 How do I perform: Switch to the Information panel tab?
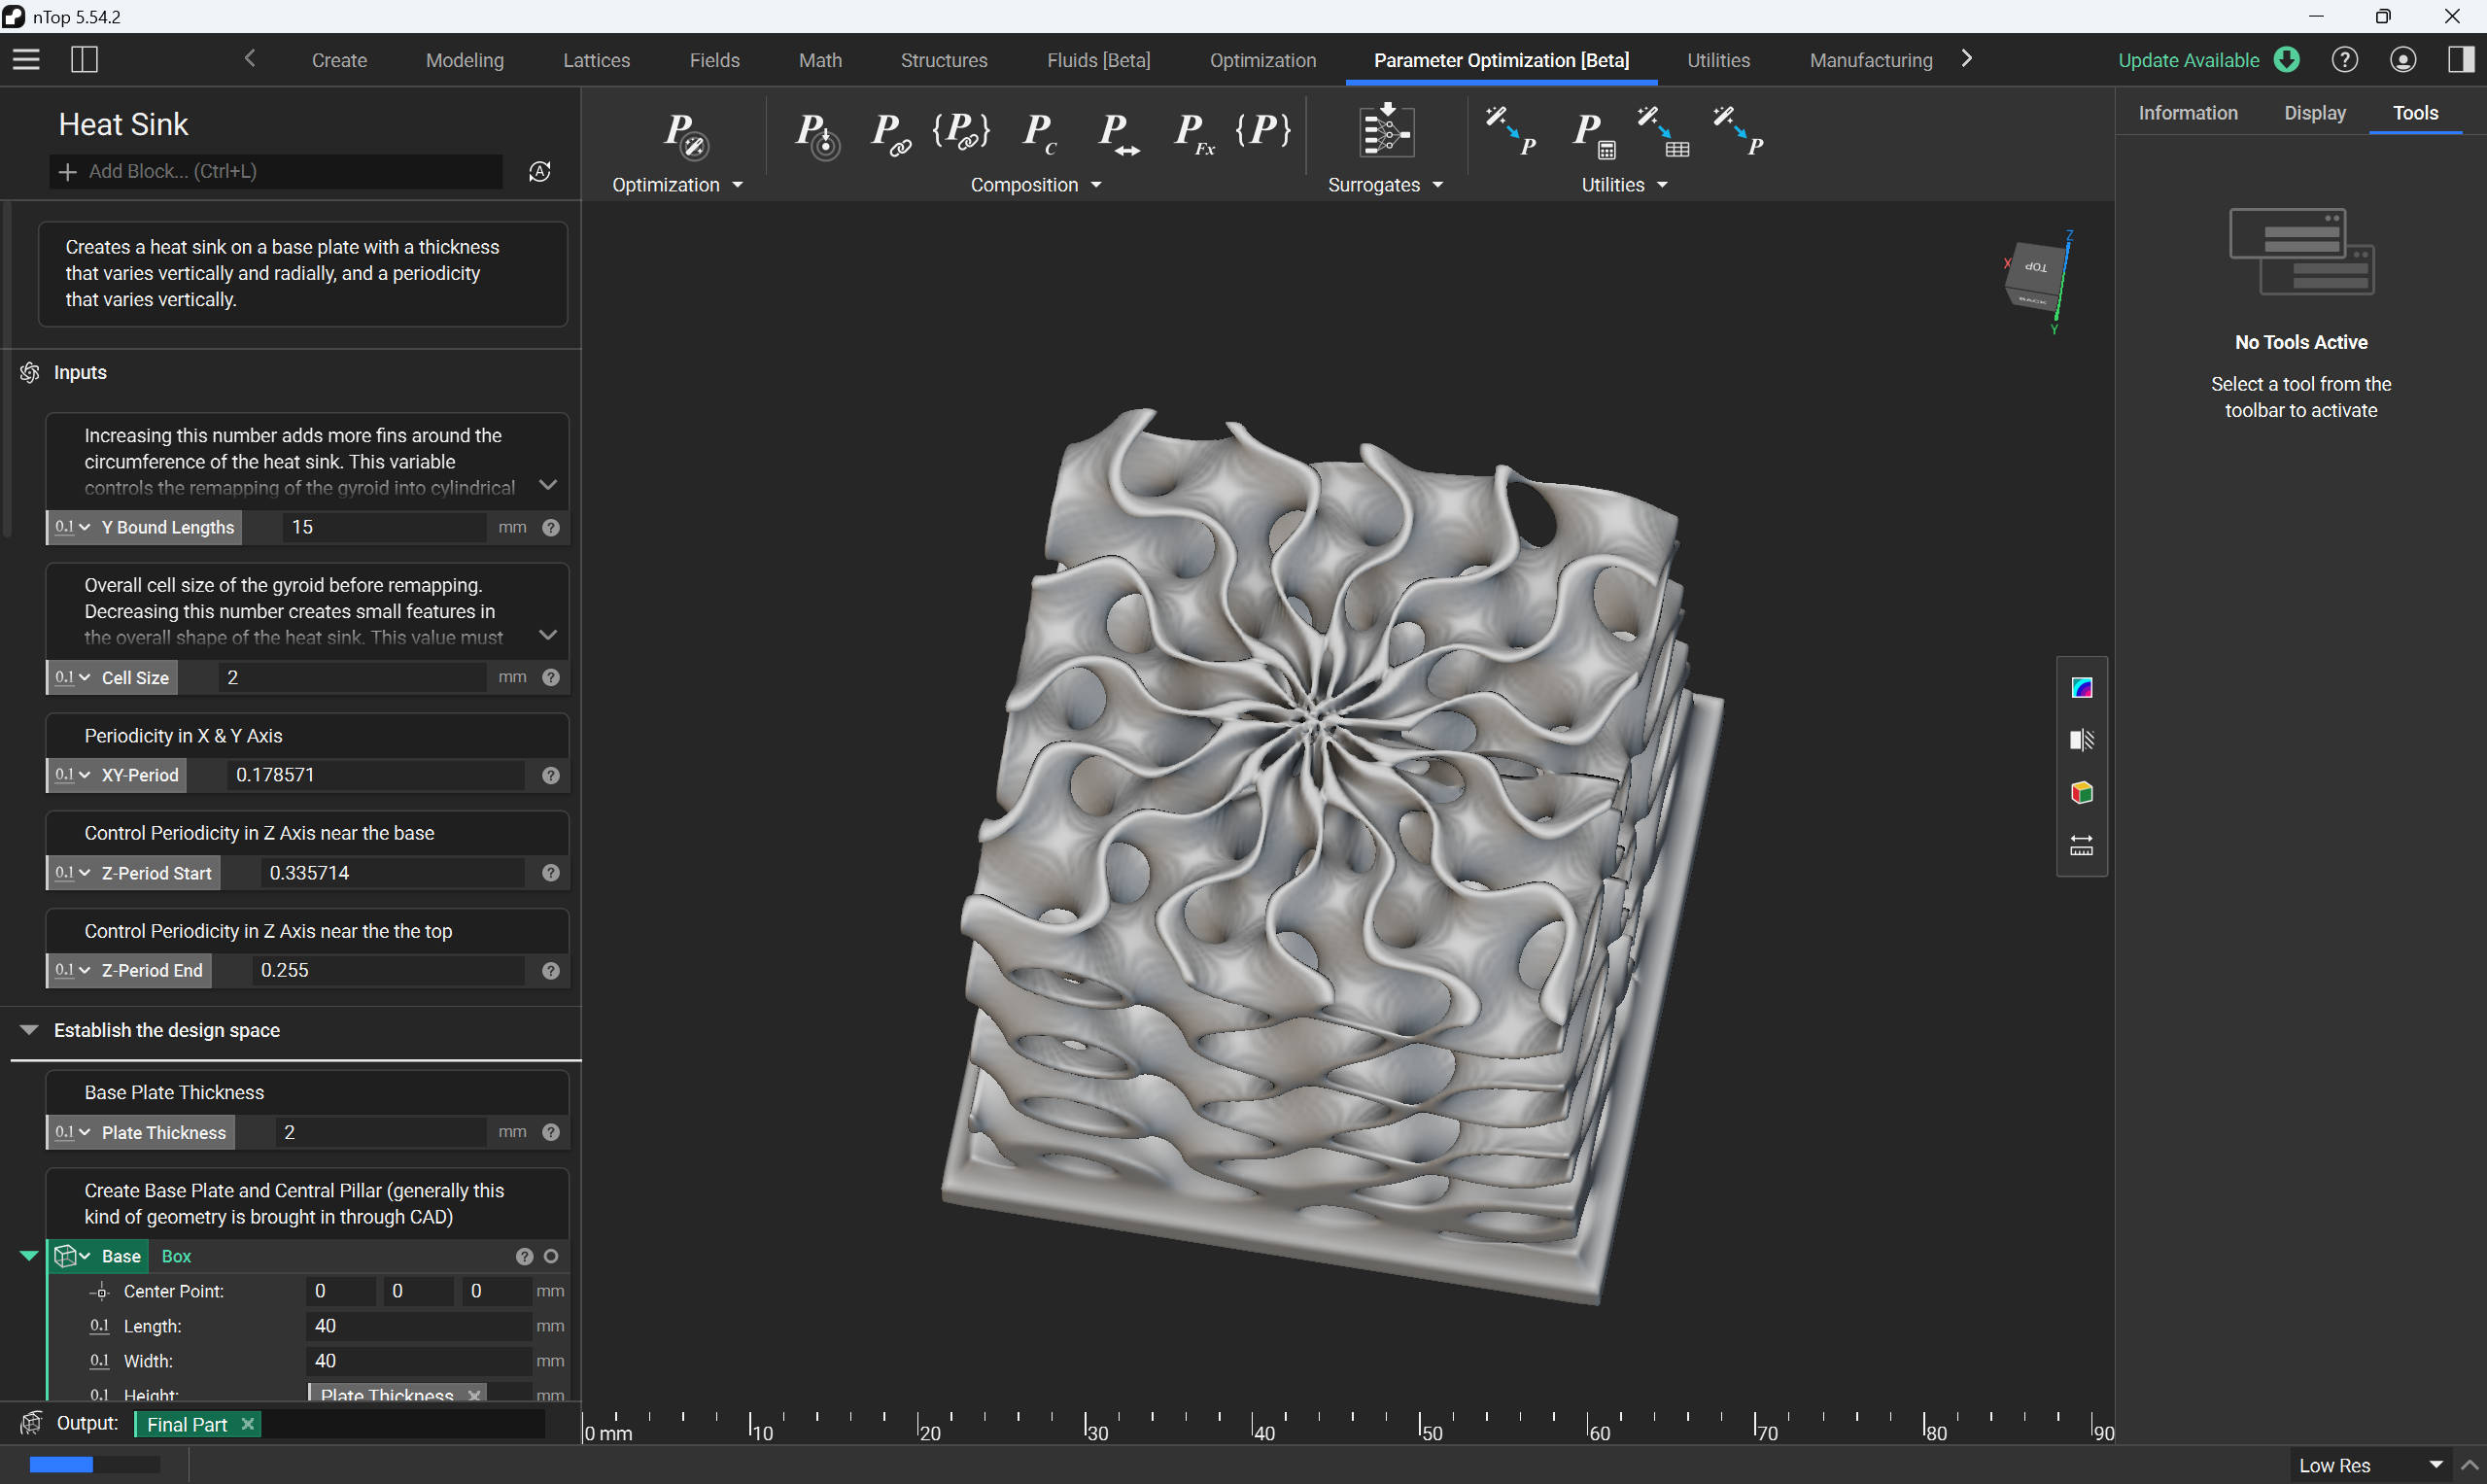[x=2187, y=113]
